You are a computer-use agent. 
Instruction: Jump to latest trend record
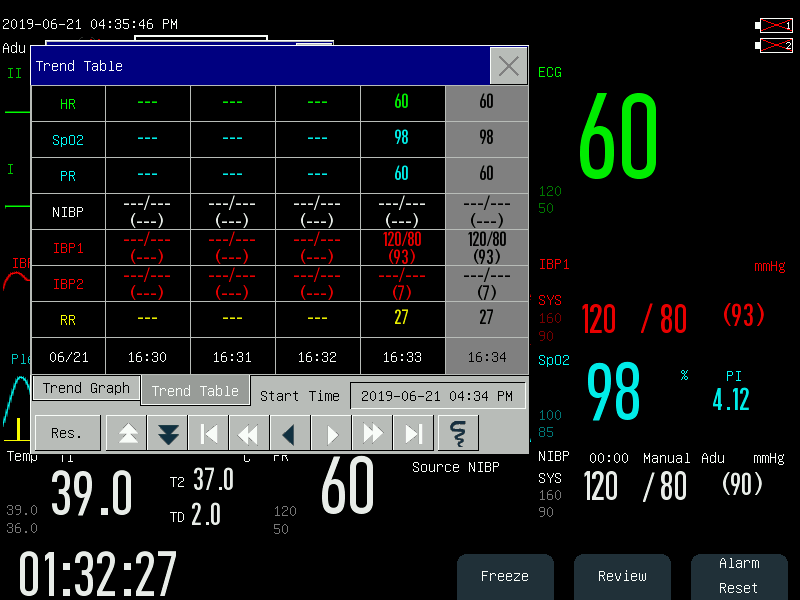coord(413,433)
